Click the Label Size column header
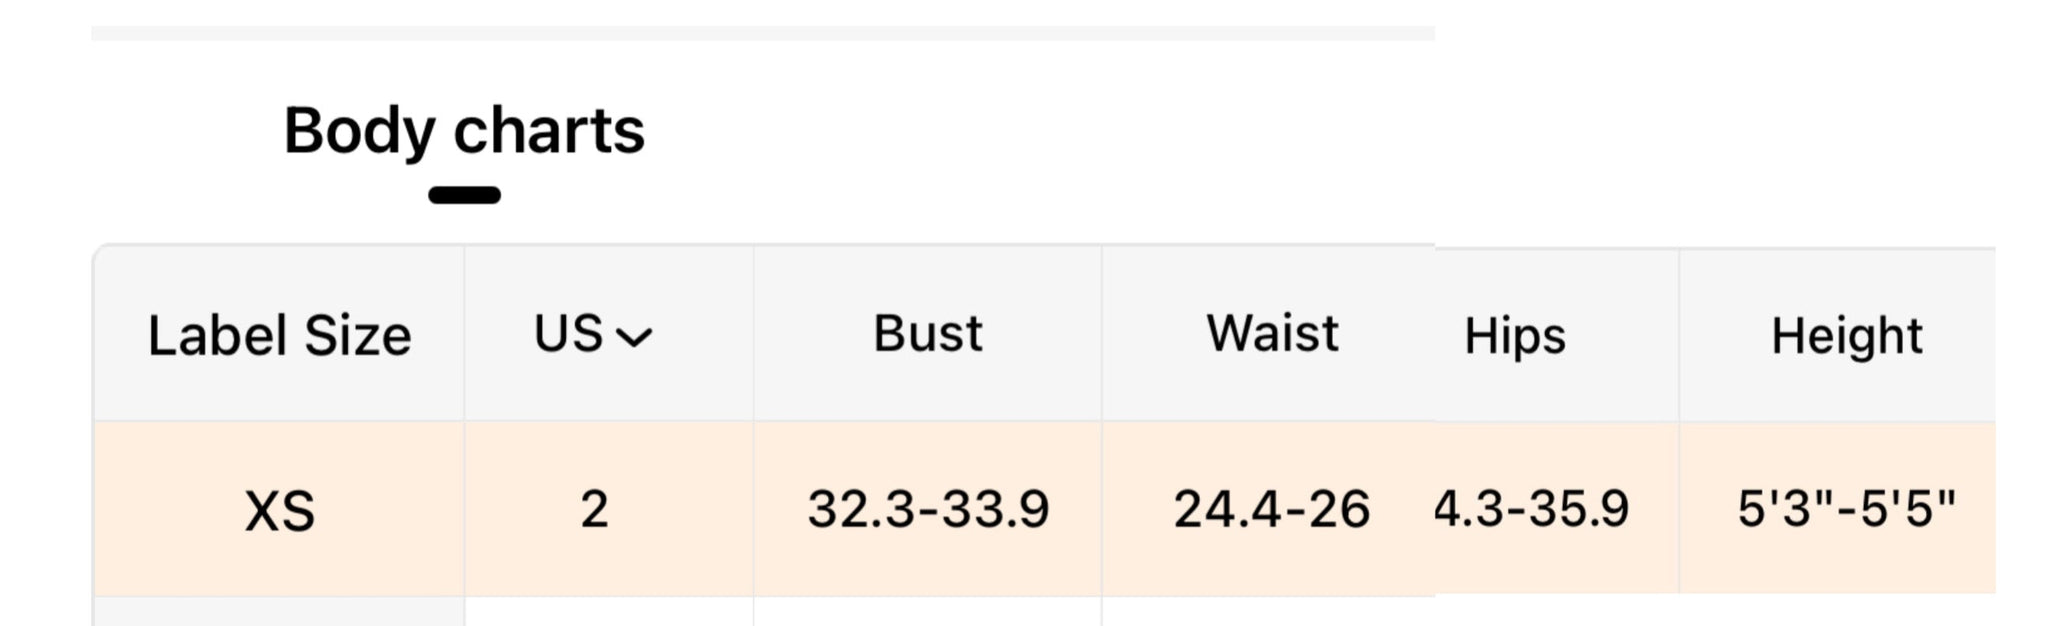The image size is (2048, 626). 279,335
